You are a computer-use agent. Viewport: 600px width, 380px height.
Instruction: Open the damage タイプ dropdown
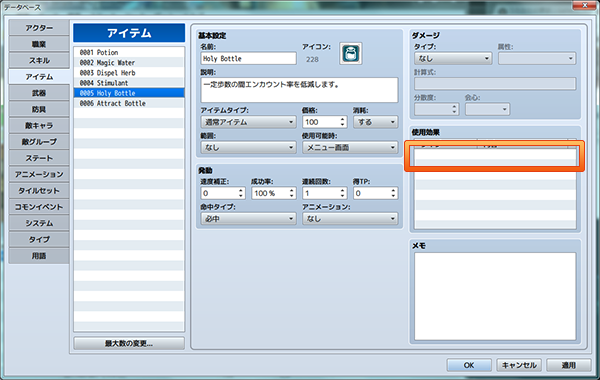453,59
